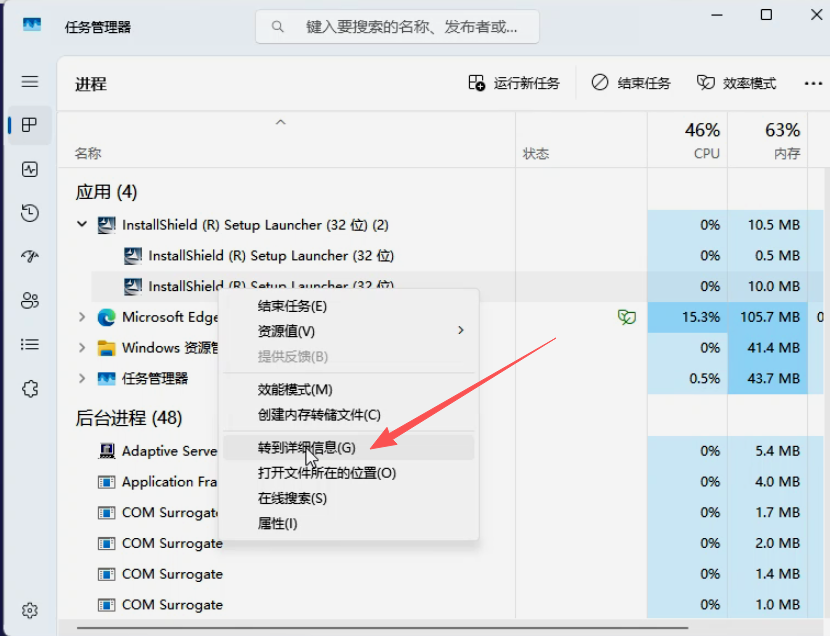This screenshot has height=636, width=830.
Task: Open the Users sidebar icon
Action: point(30,301)
